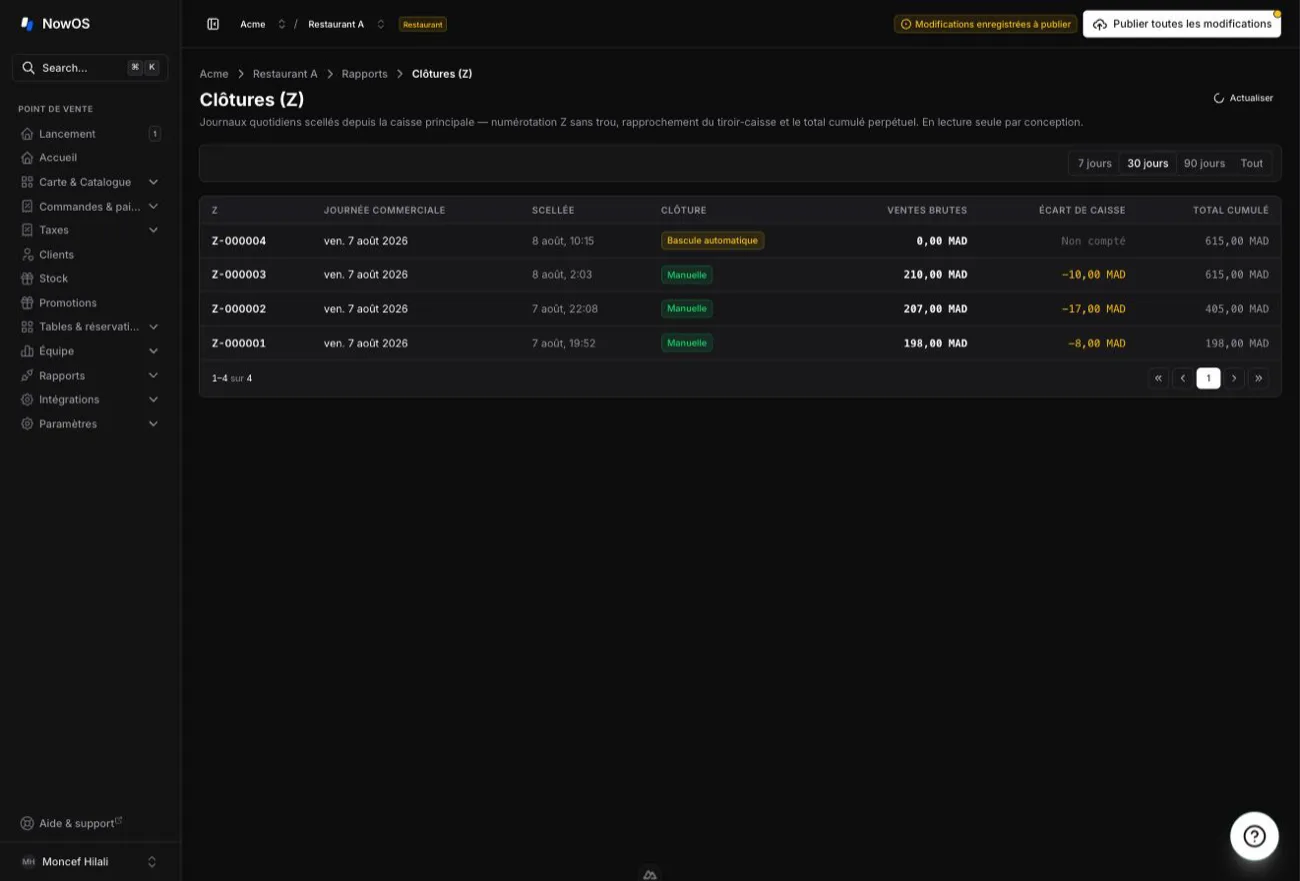Click Modifications enregistrées à publier badge
This screenshot has height=881, width=1300.
[985, 24]
